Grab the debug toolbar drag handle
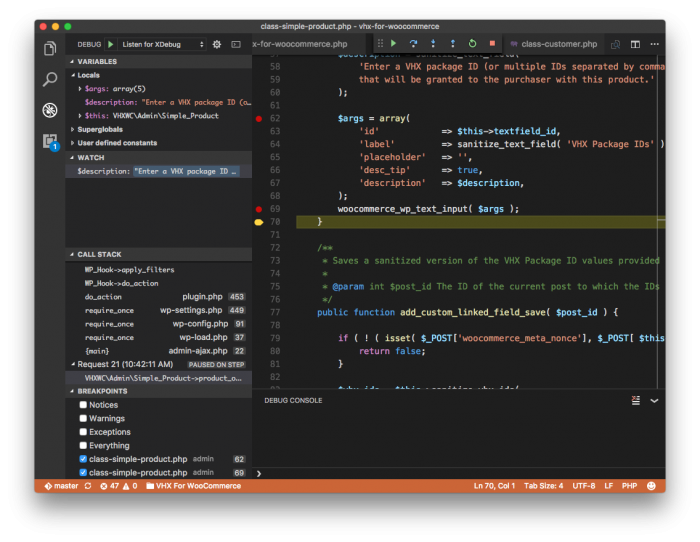The width and height of the screenshot is (700, 542). [x=380, y=43]
